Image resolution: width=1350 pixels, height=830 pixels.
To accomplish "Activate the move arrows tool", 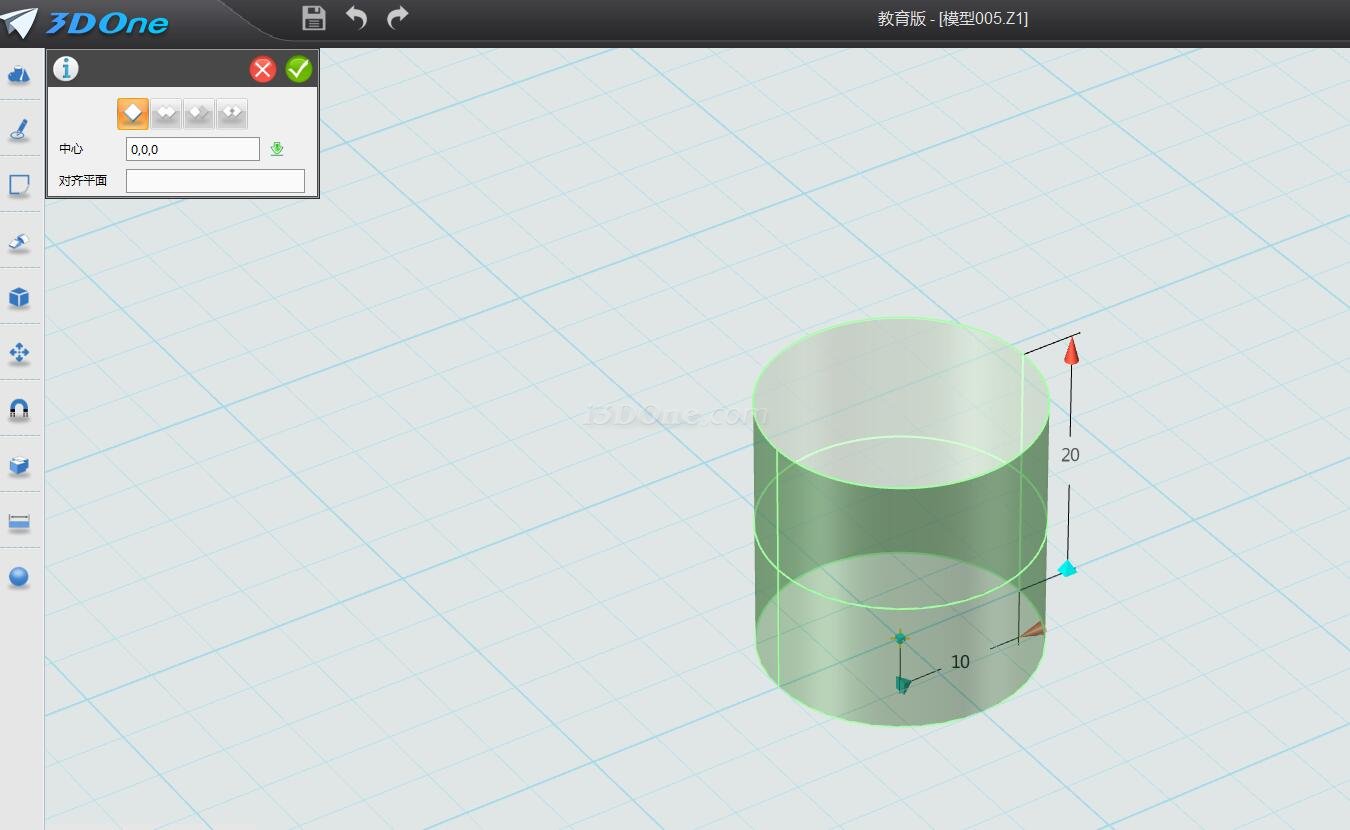I will click(x=19, y=353).
